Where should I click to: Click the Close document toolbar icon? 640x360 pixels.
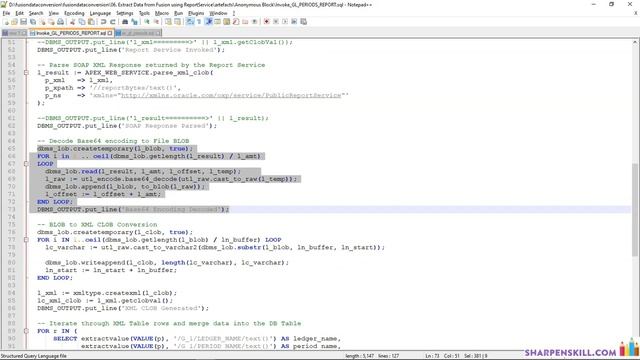pos(42,22)
